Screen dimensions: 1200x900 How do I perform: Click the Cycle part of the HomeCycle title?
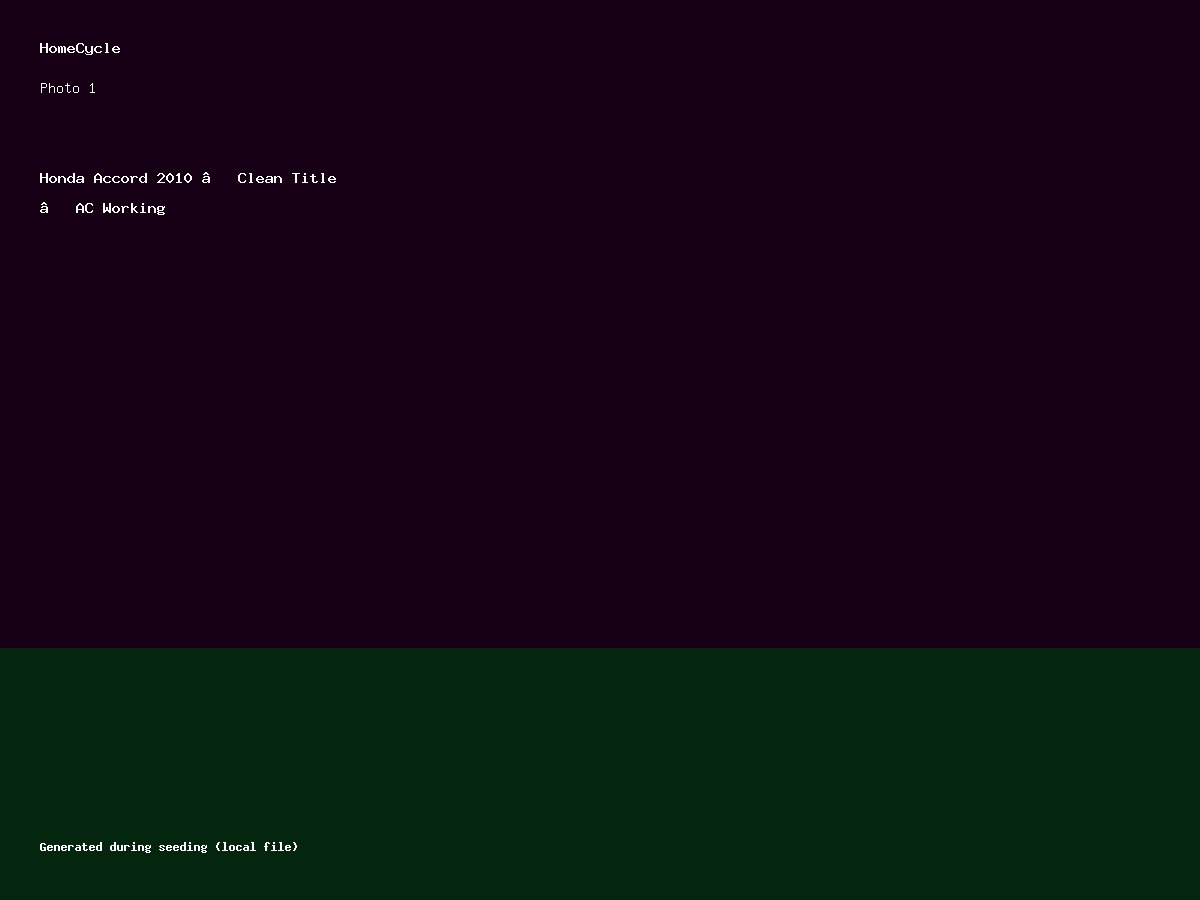[x=98, y=48]
